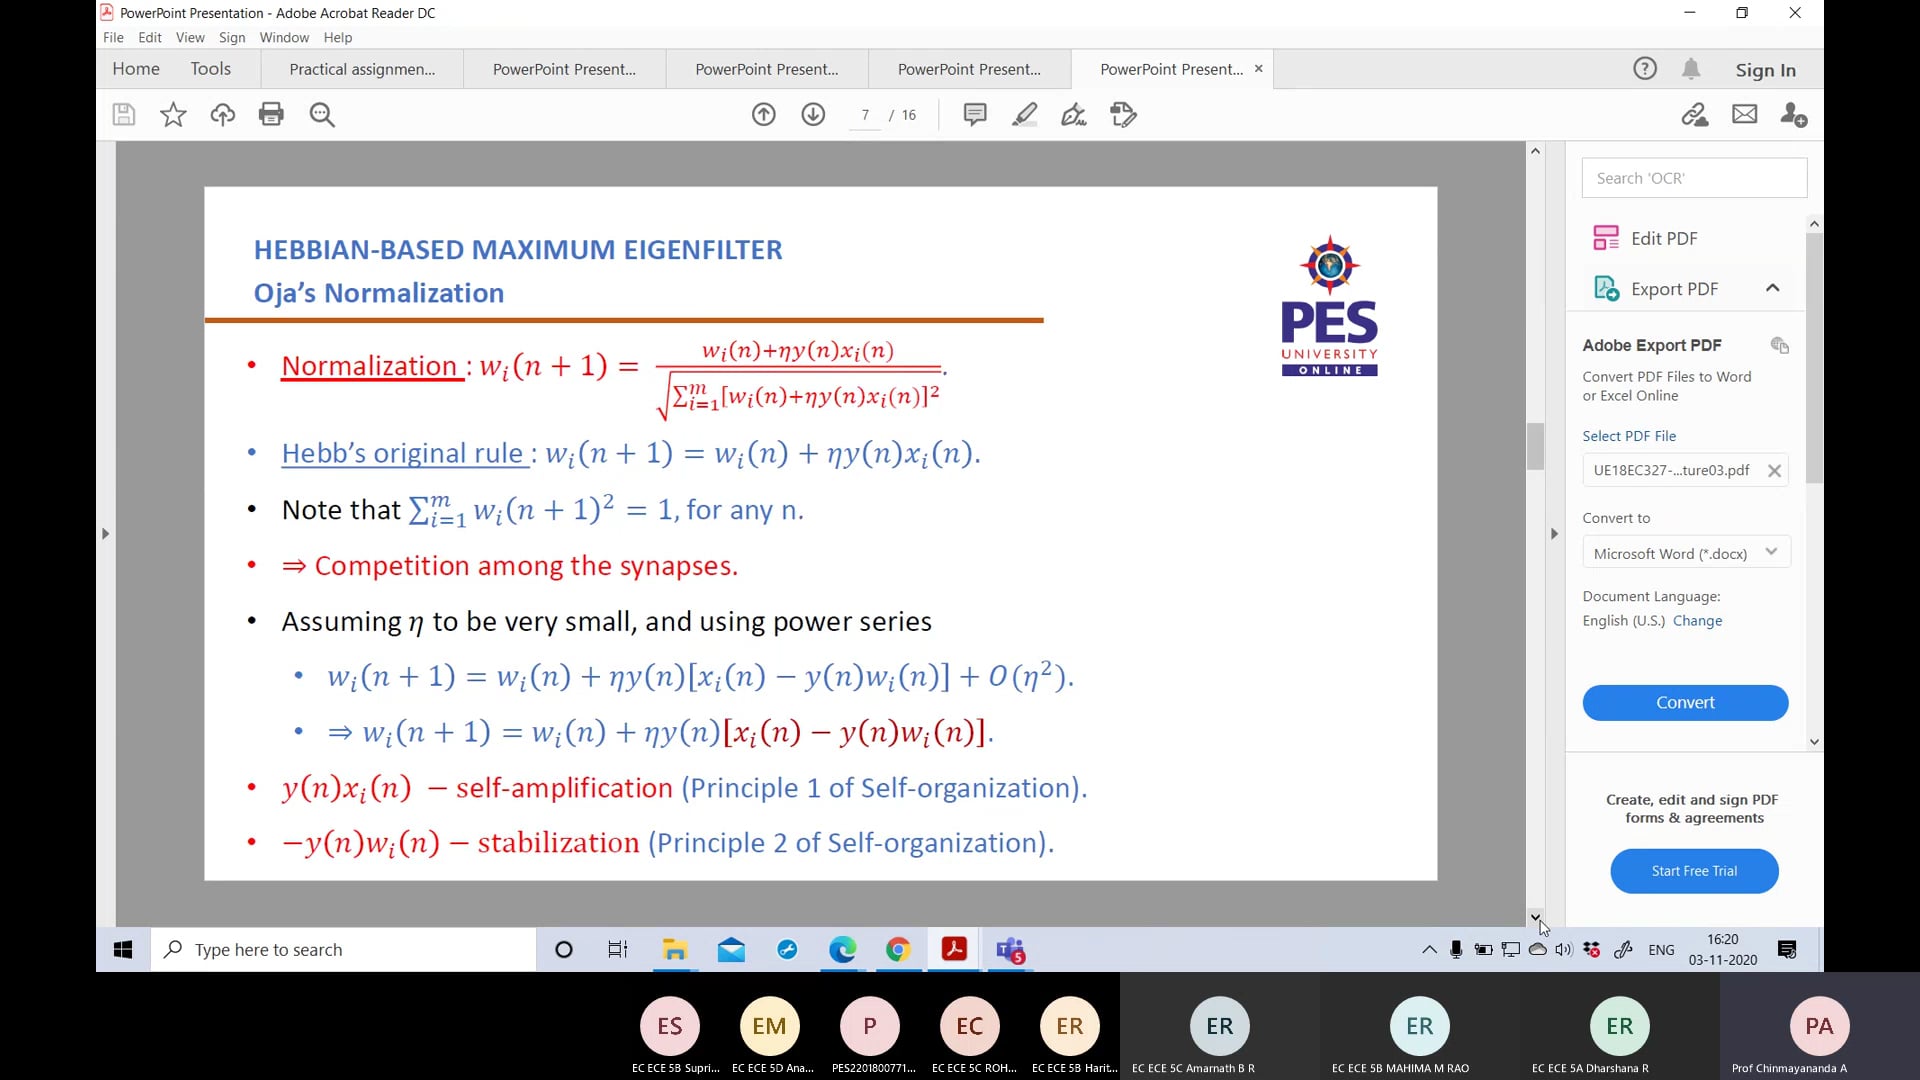Open the Fill & Sign tool
Viewport: 1920px width, 1080px height.
click(x=1124, y=114)
